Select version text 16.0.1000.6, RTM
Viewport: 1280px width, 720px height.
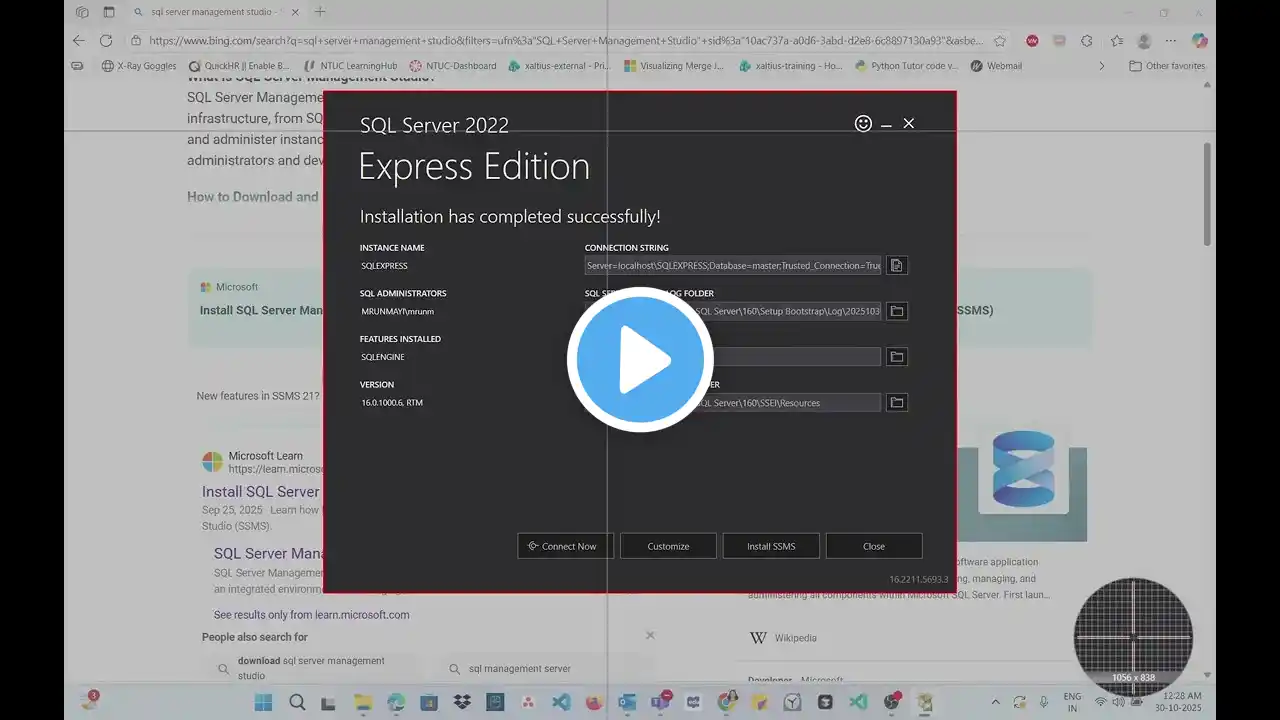[392, 403]
